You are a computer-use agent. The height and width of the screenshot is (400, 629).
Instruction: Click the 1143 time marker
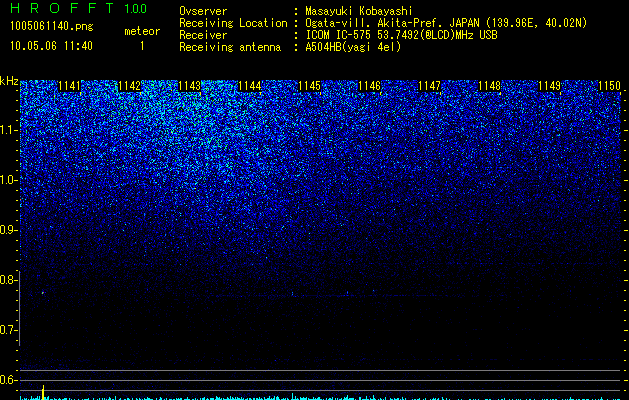[189, 86]
